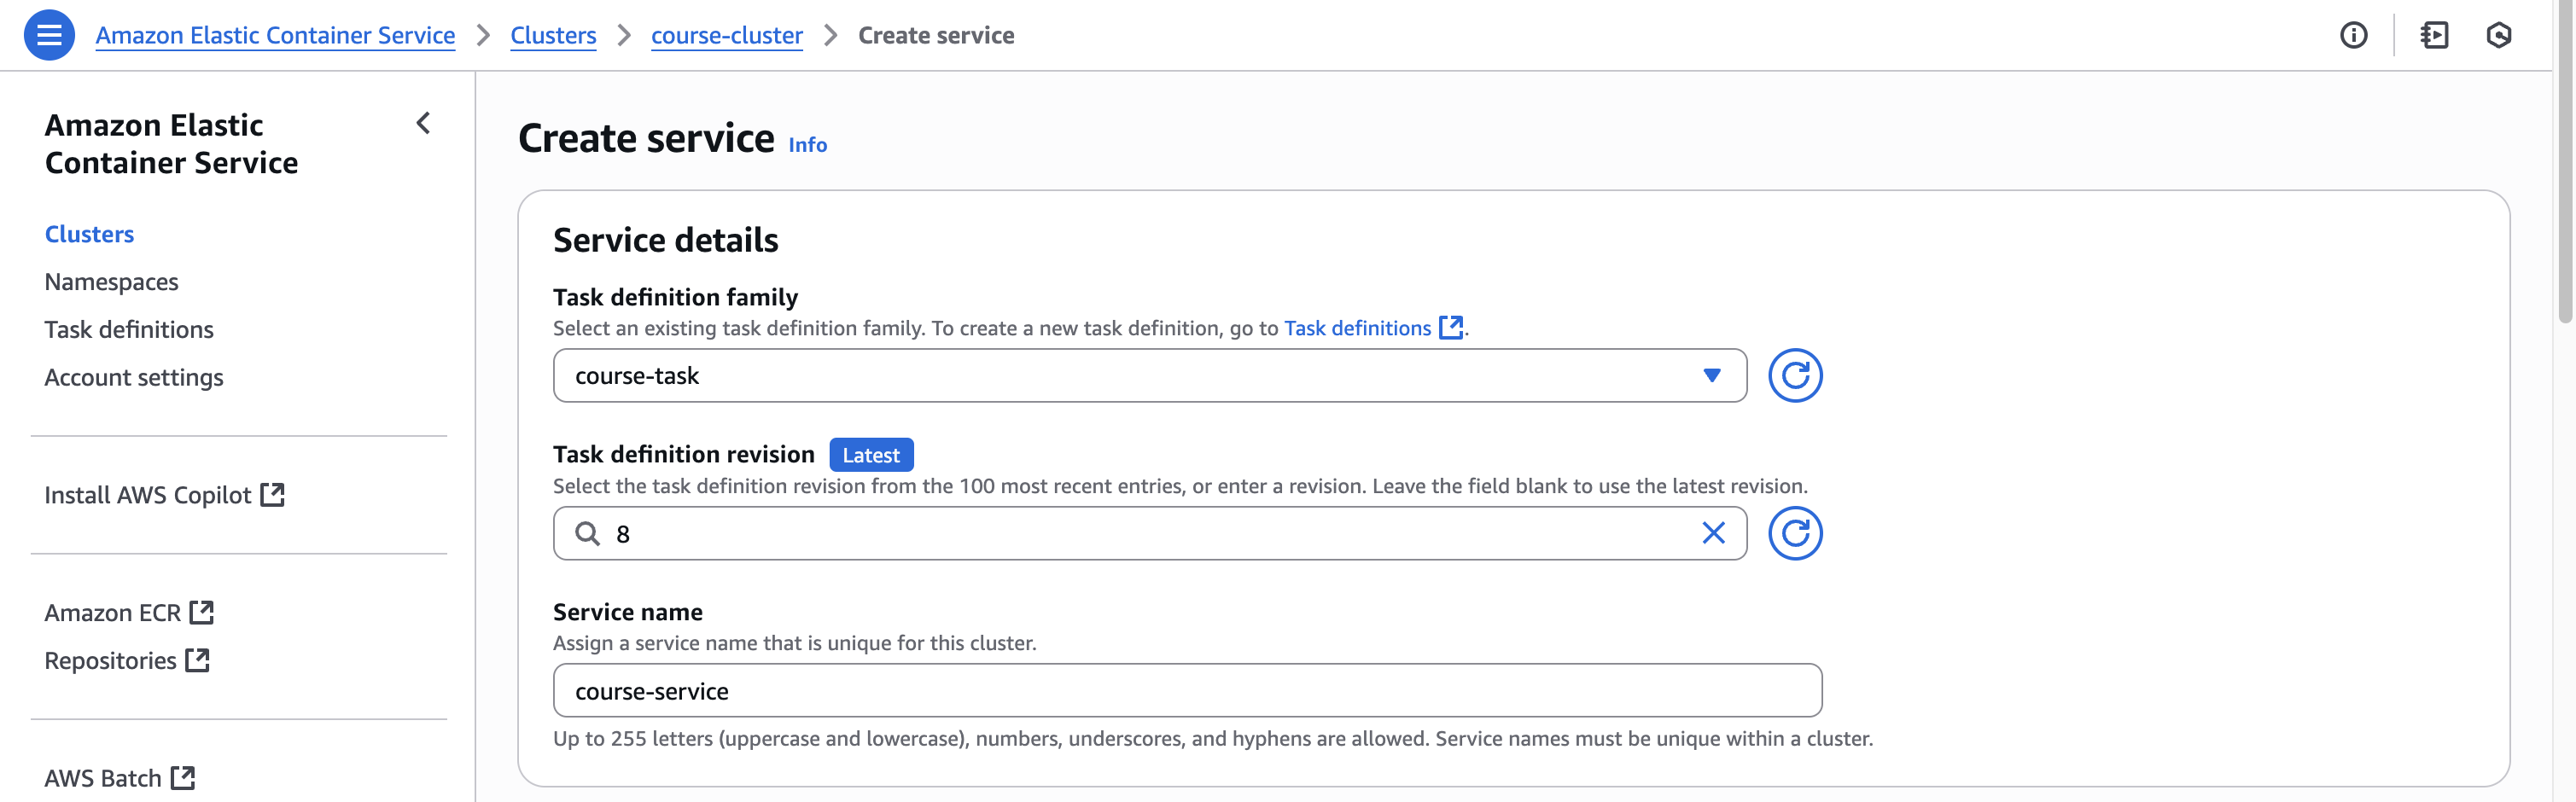Click the course-cluster breadcrumb link
This screenshot has width=2576, height=802.
726,35
